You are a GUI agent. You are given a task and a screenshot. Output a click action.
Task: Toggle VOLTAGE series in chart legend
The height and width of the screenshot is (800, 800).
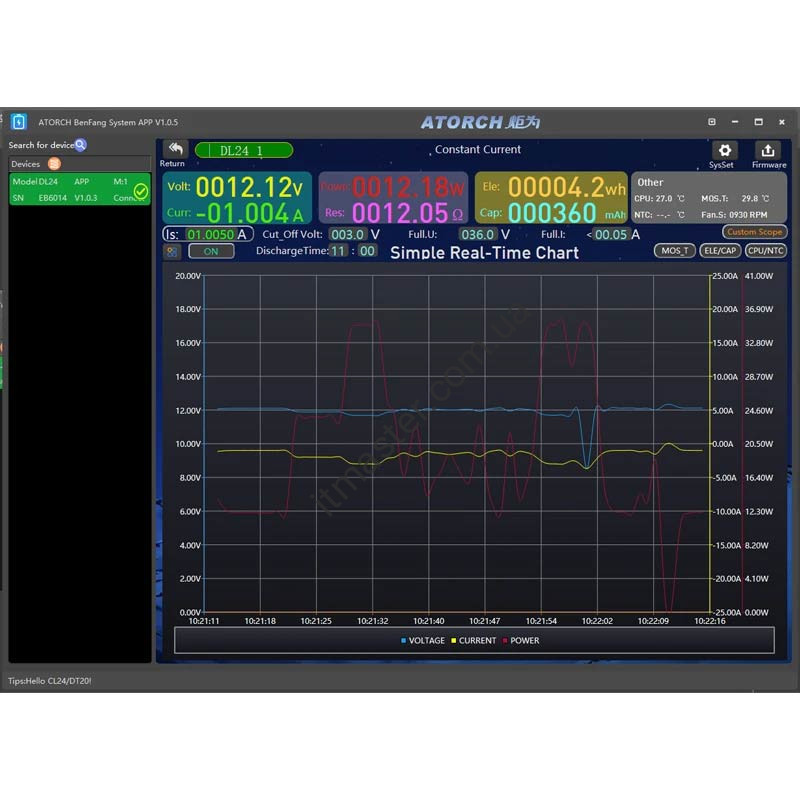point(422,641)
